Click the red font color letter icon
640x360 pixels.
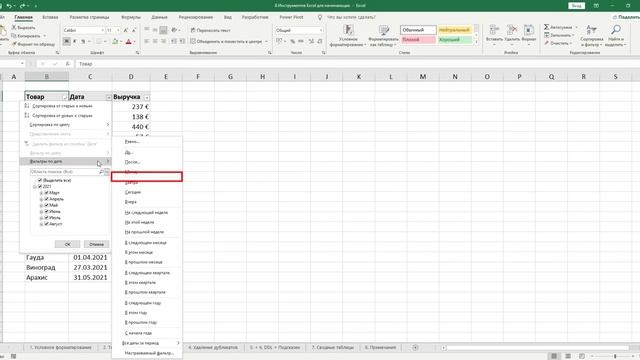tap(129, 41)
